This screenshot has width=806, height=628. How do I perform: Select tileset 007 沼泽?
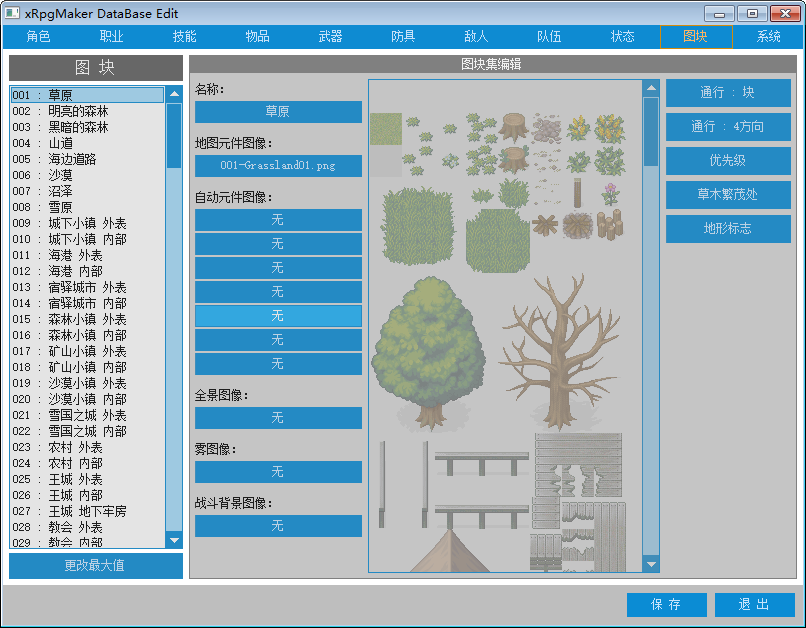(87, 191)
